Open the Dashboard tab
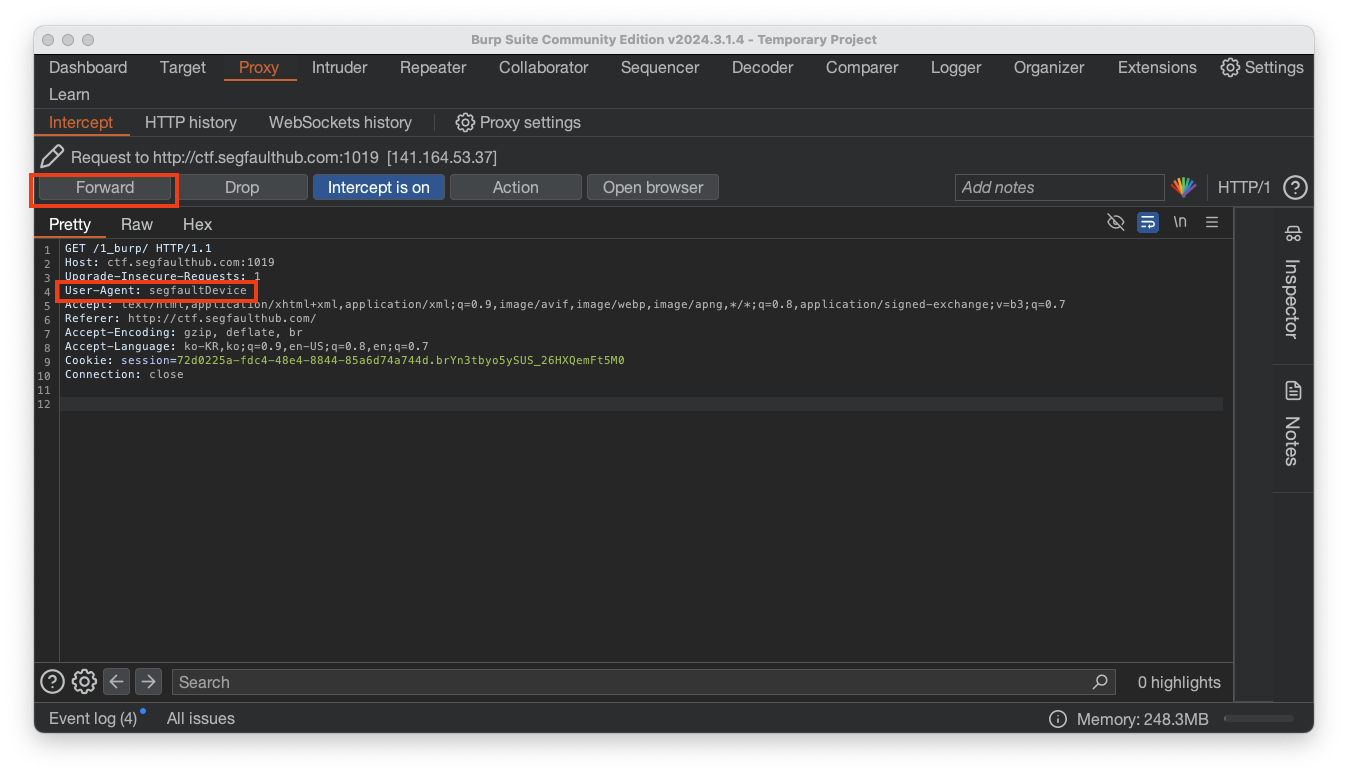This screenshot has height=775, width=1348. click(x=88, y=68)
